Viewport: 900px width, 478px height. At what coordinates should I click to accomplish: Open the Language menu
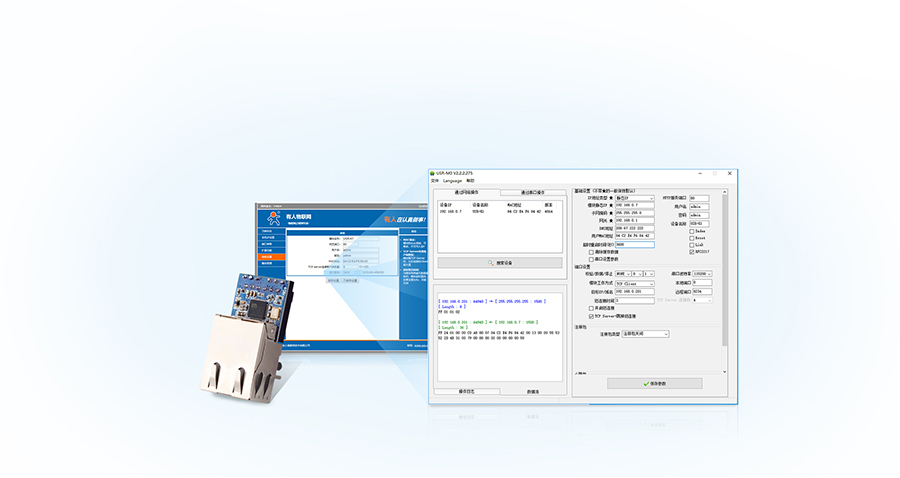(452, 181)
